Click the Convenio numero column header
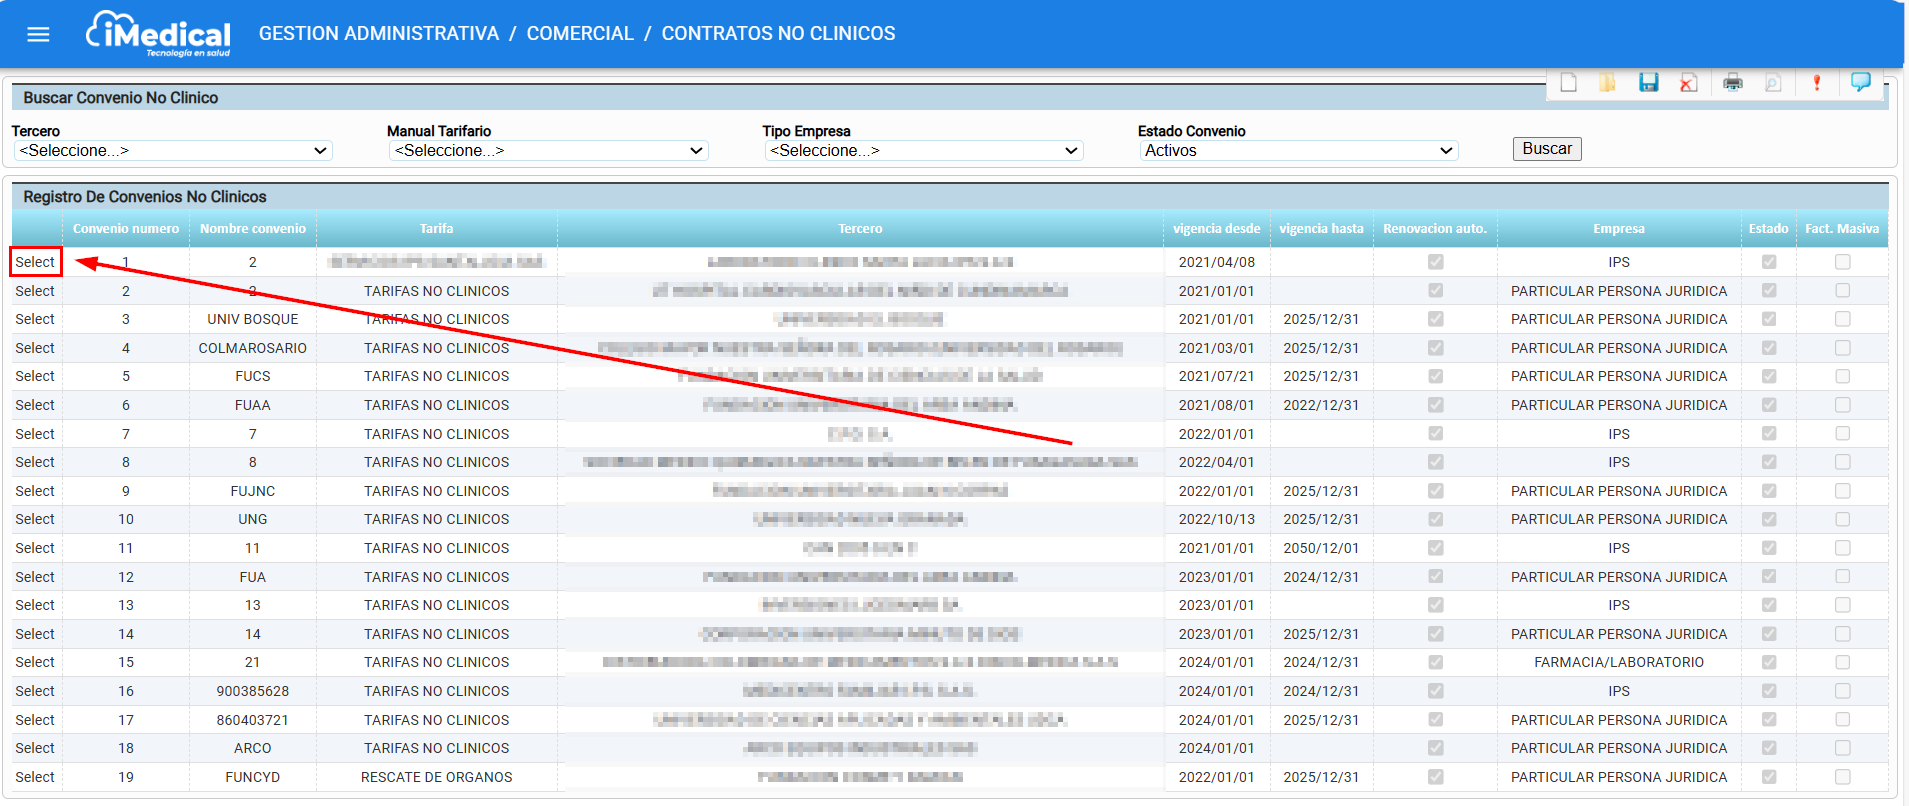Image resolution: width=1909 pixels, height=806 pixels. pos(126,229)
